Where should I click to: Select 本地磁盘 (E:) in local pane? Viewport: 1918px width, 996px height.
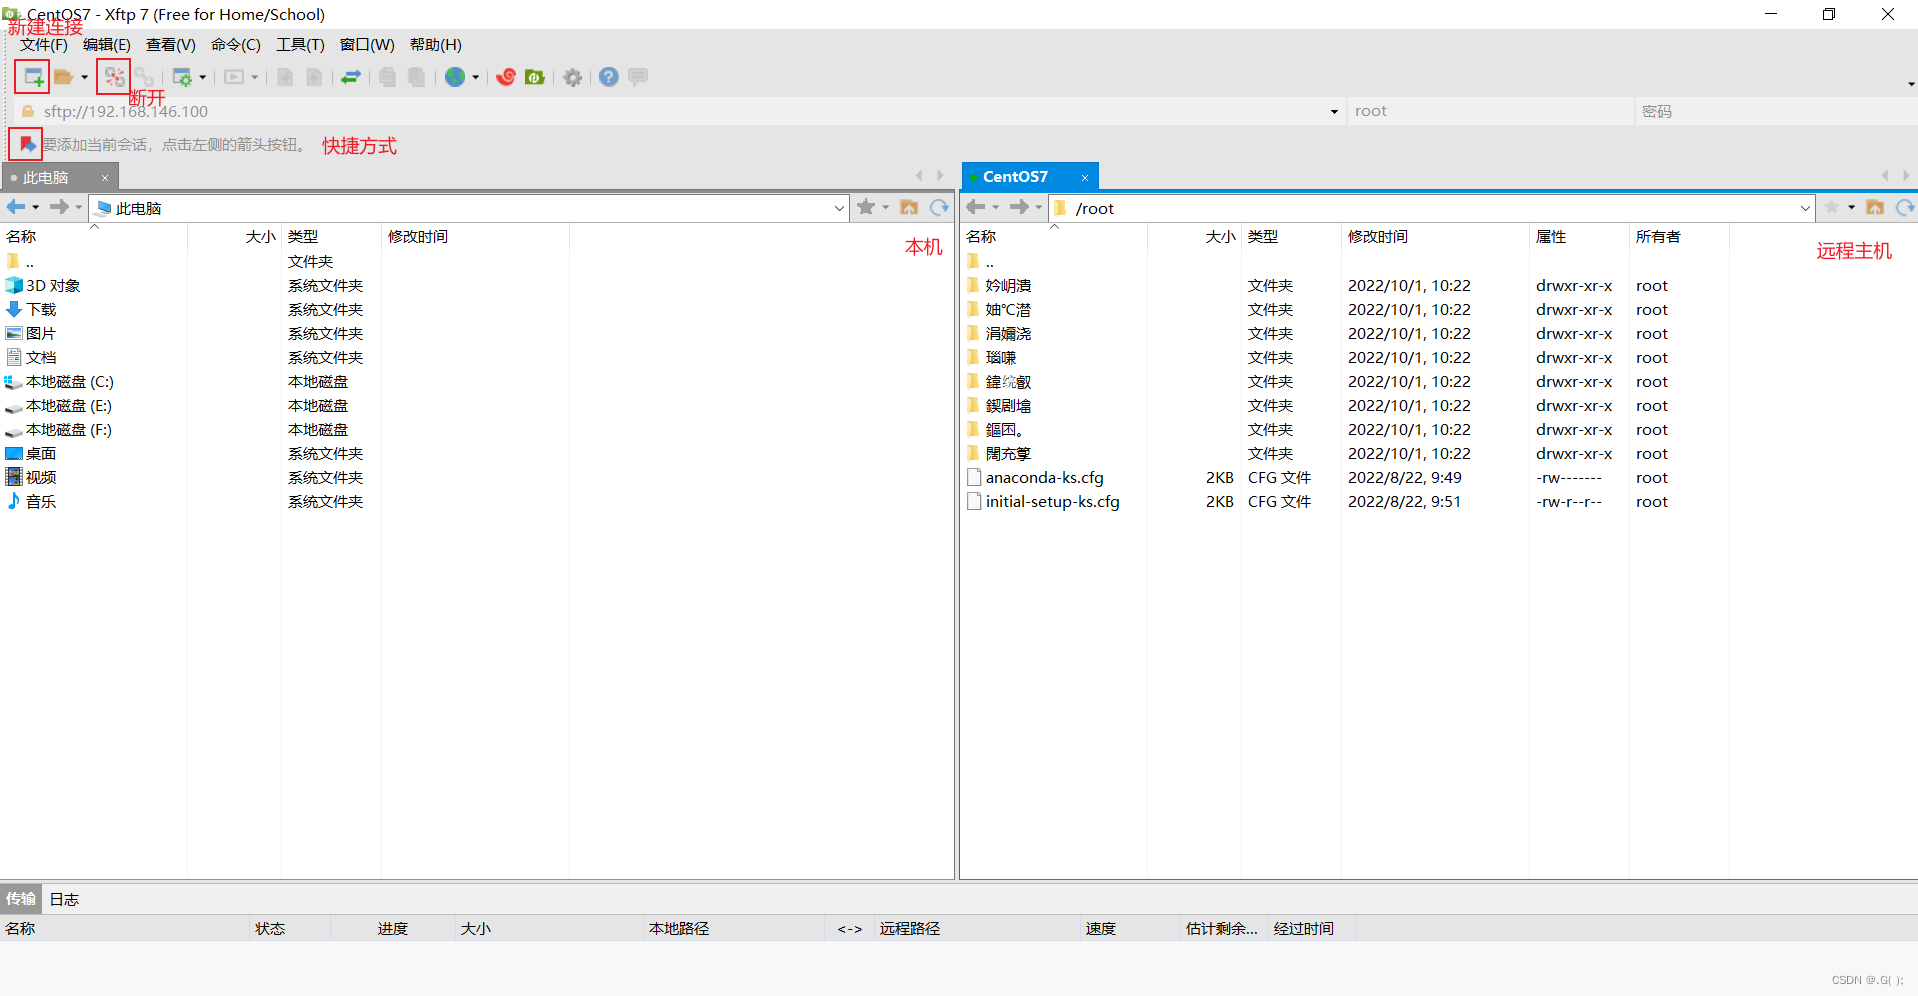[x=69, y=406]
